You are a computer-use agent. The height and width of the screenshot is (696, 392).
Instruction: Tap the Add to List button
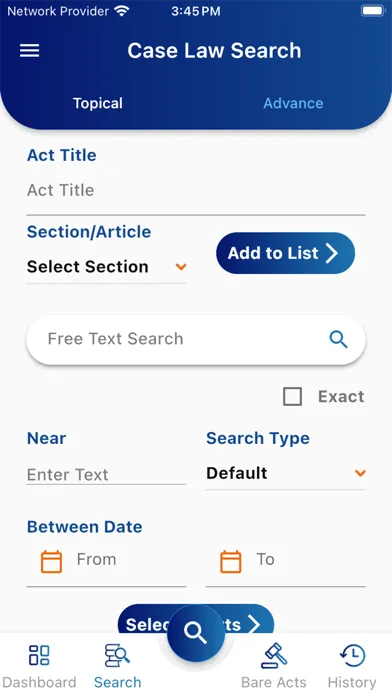coord(285,253)
